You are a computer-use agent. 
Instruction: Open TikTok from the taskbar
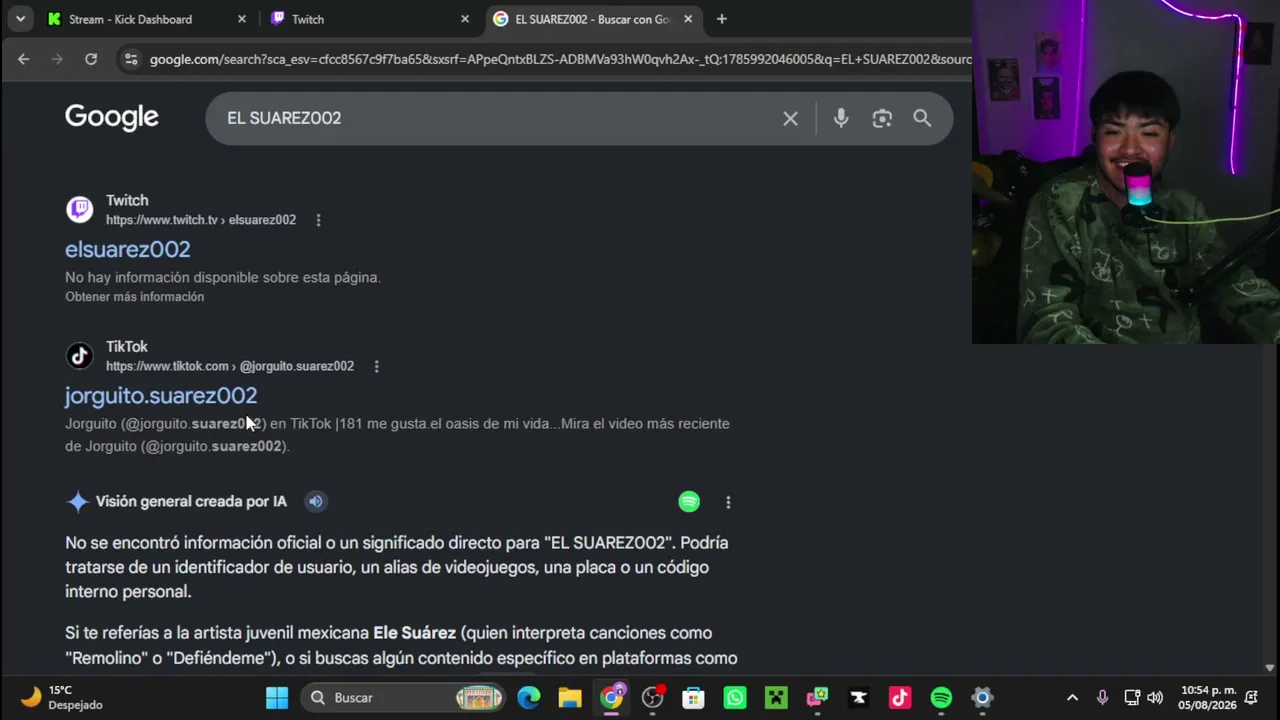(x=900, y=698)
